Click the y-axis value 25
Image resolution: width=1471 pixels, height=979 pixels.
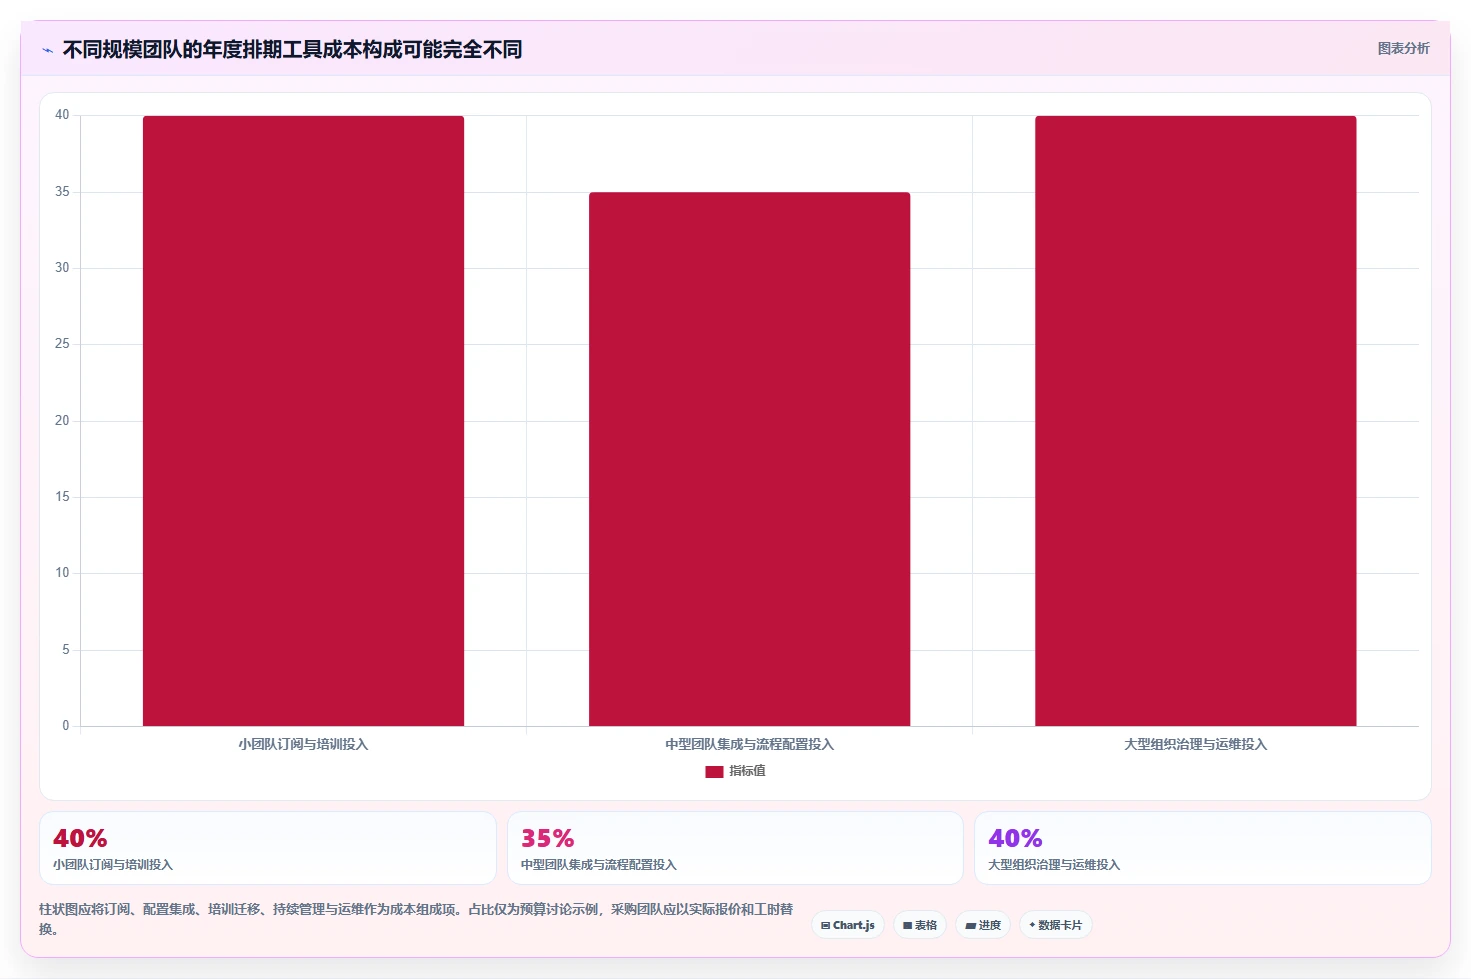(62, 344)
